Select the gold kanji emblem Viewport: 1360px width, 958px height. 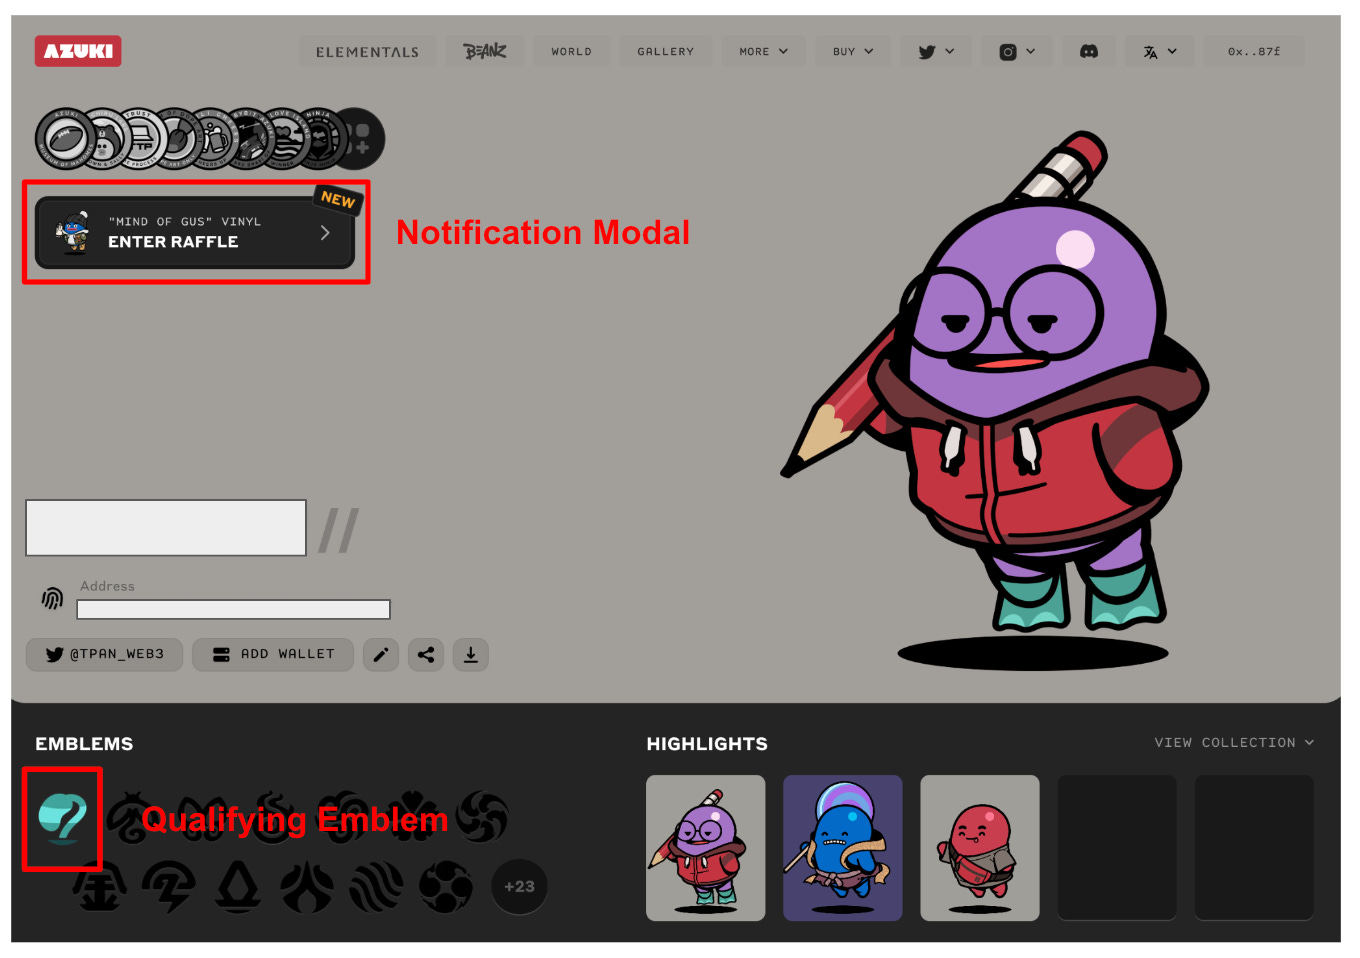coord(100,887)
